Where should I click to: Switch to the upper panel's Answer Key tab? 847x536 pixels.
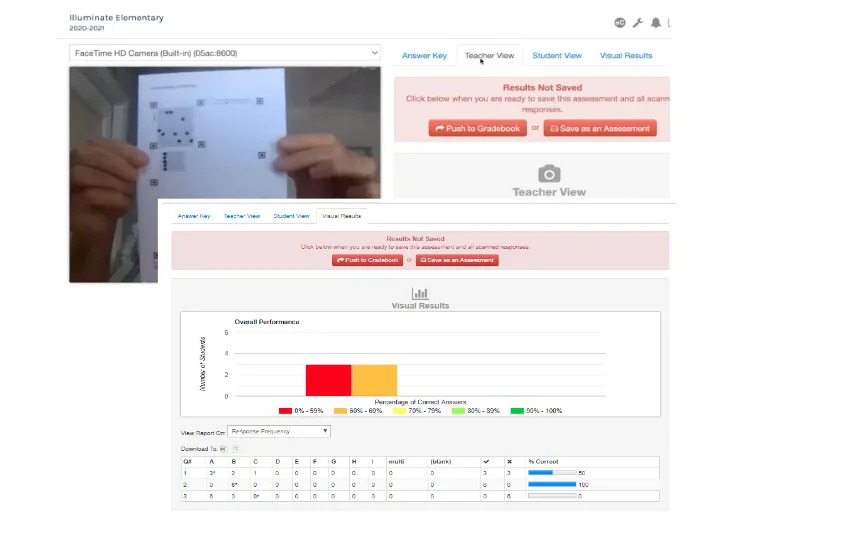click(424, 56)
